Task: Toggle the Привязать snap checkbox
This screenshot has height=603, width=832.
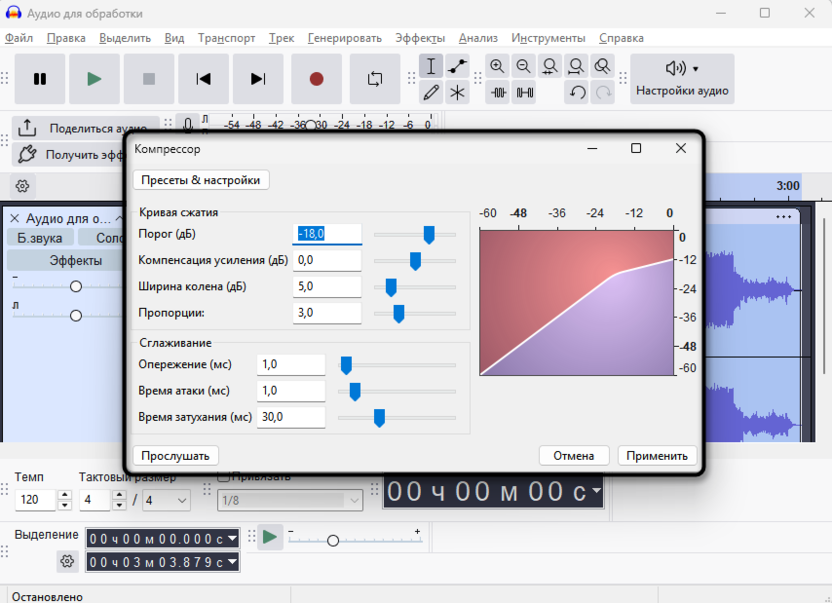Action: tap(224, 477)
